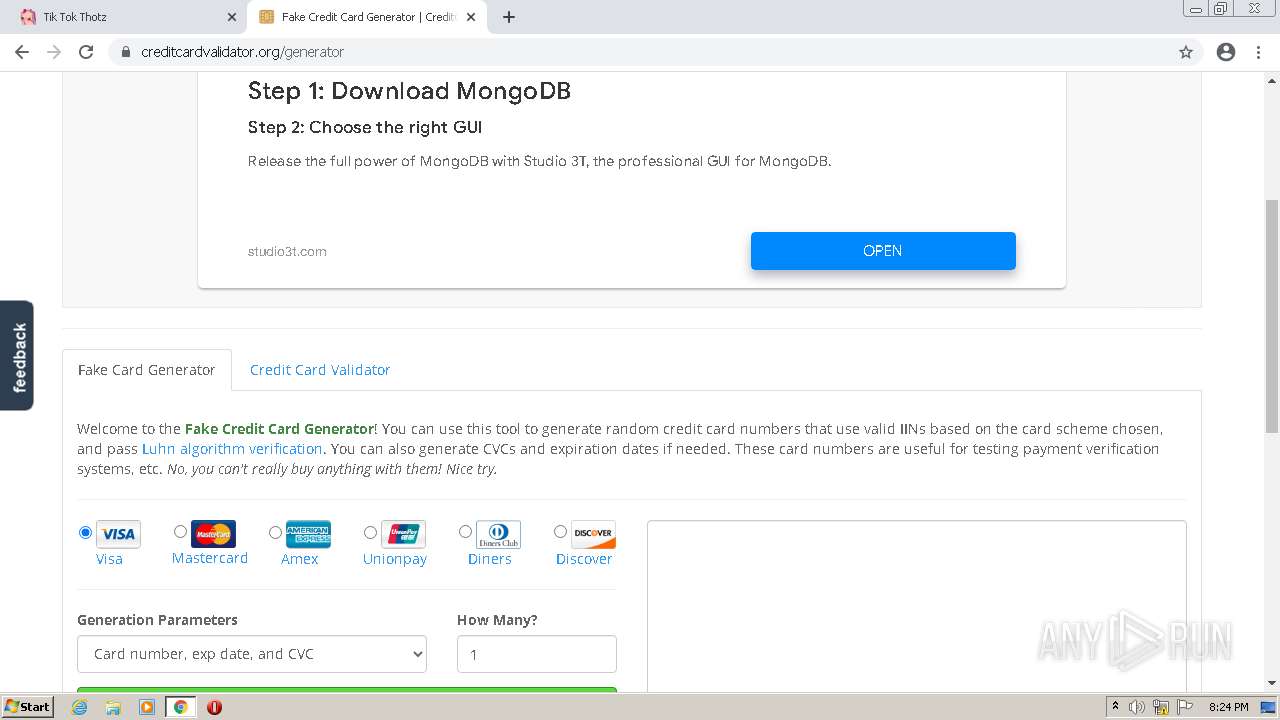Show hidden system tray icons
1280x720 pixels.
pos(1116,707)
